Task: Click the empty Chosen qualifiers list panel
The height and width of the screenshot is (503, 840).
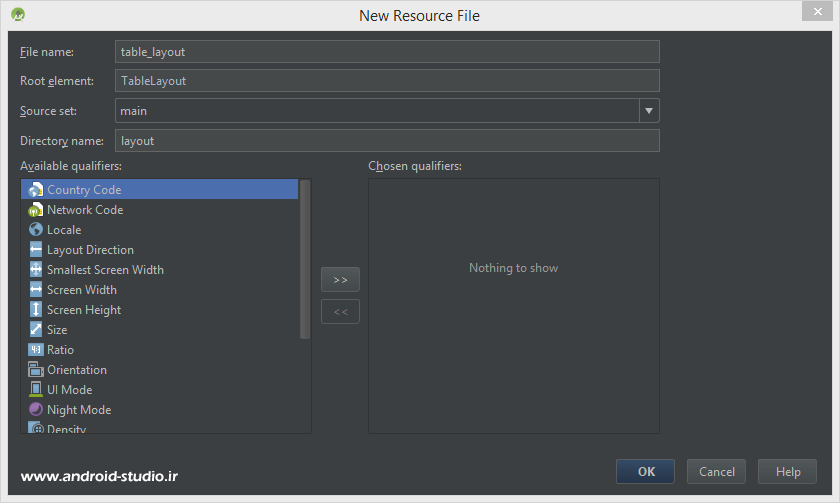Action: click(514, 306)
